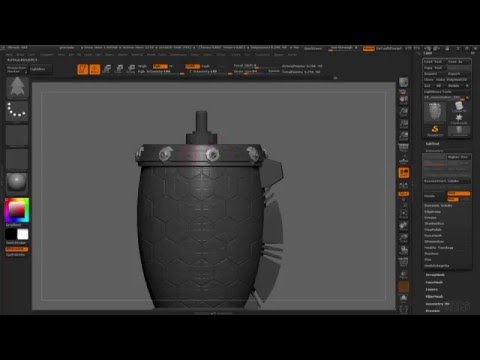Click the Move canvas icon in right shelf
Image resolution: width=480 pixels, height=360 pixels.
click(x=404, y=226)
